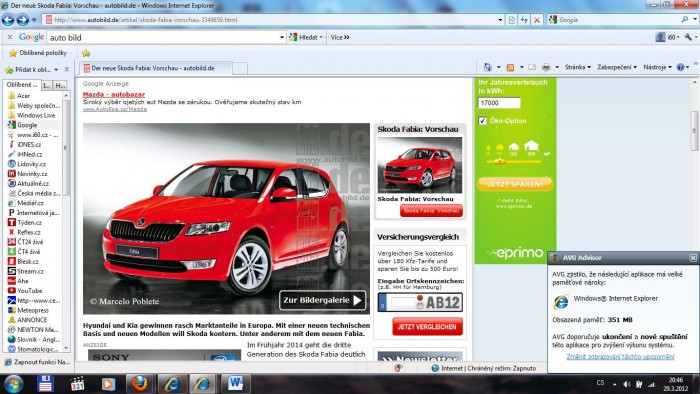Switch to the H... history tab in sidebar
This screenshot has height=394, width=700.
tap(60, 85)
